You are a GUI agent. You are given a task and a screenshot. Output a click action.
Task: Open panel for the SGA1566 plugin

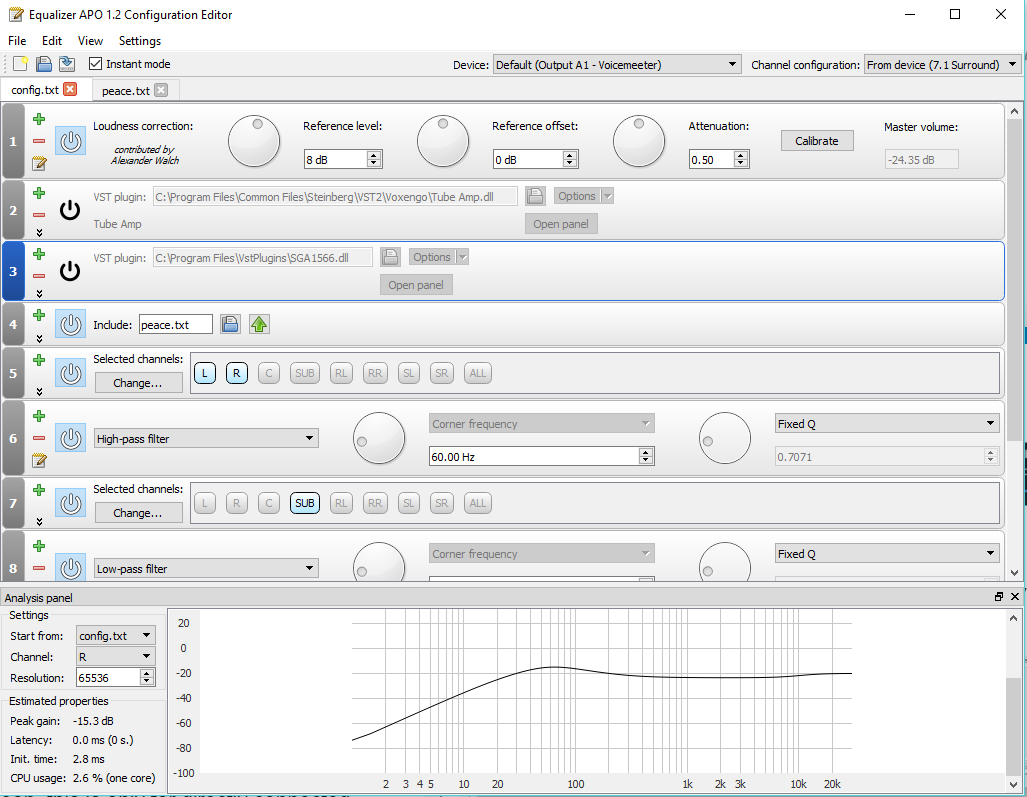click(416, 284)
